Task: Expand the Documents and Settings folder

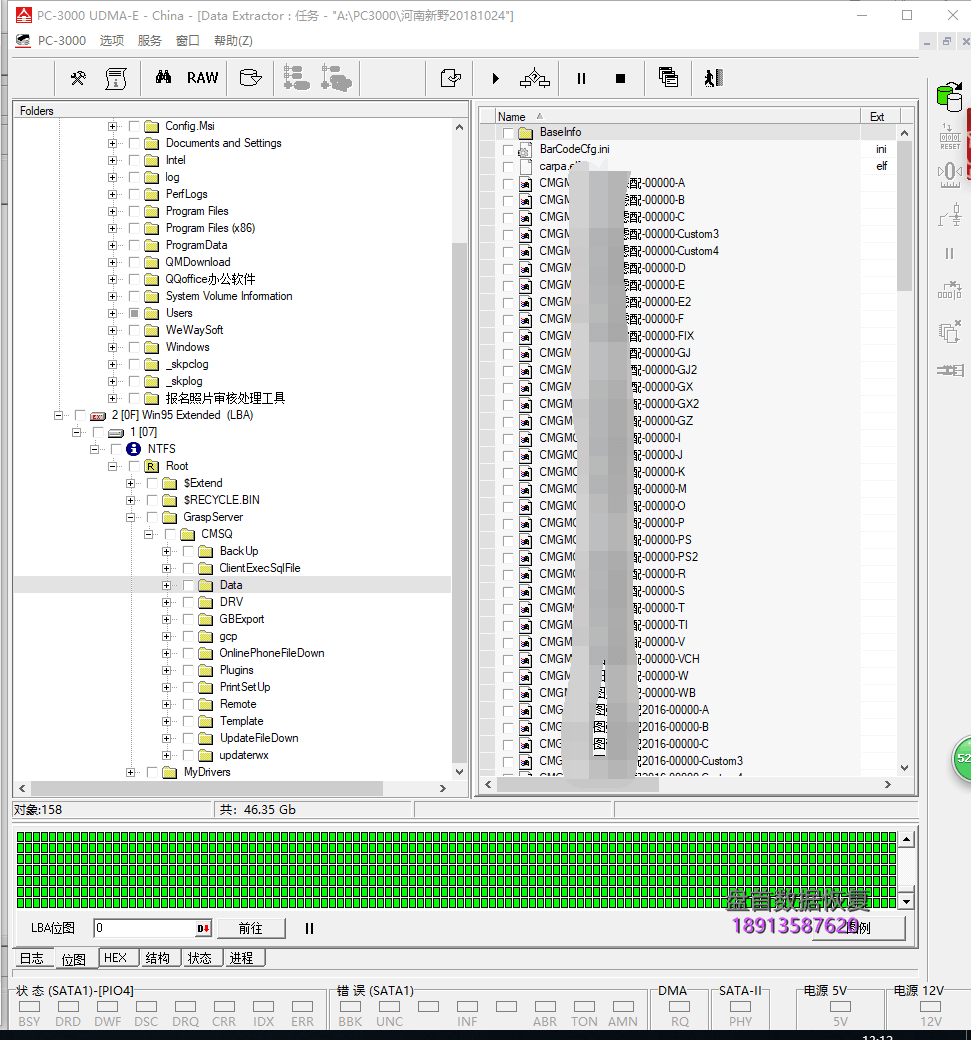Action: click(112, 143)
